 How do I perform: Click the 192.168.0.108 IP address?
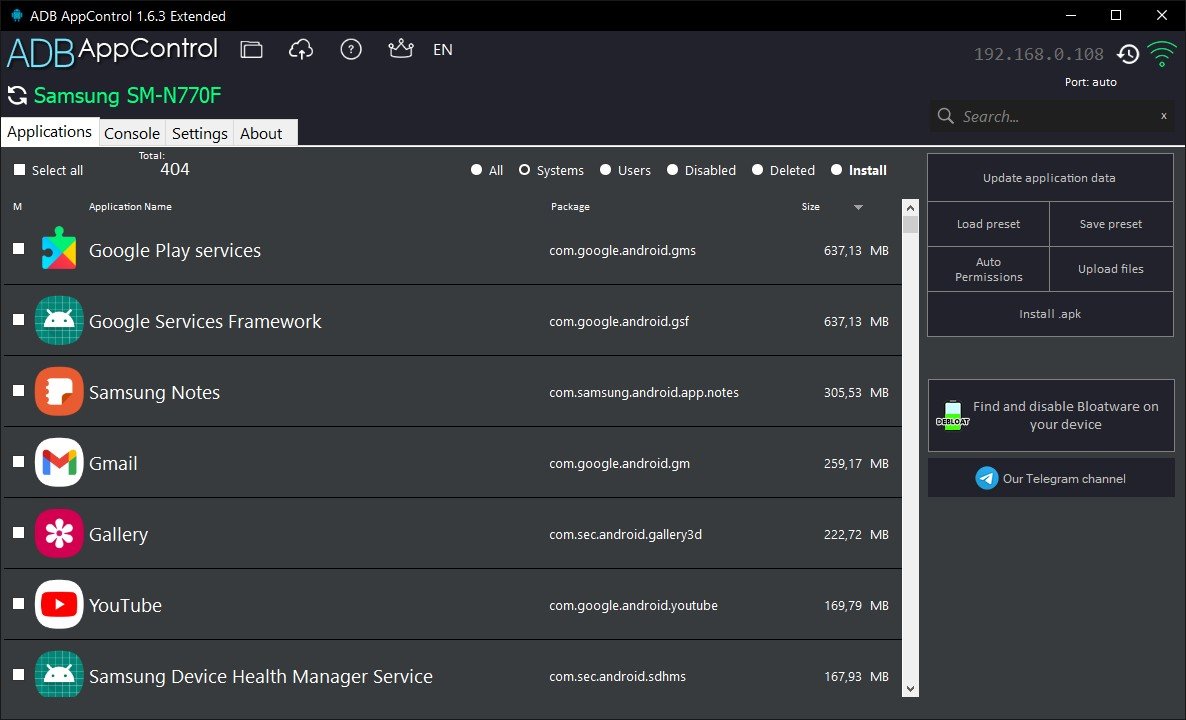[1039, 54]
